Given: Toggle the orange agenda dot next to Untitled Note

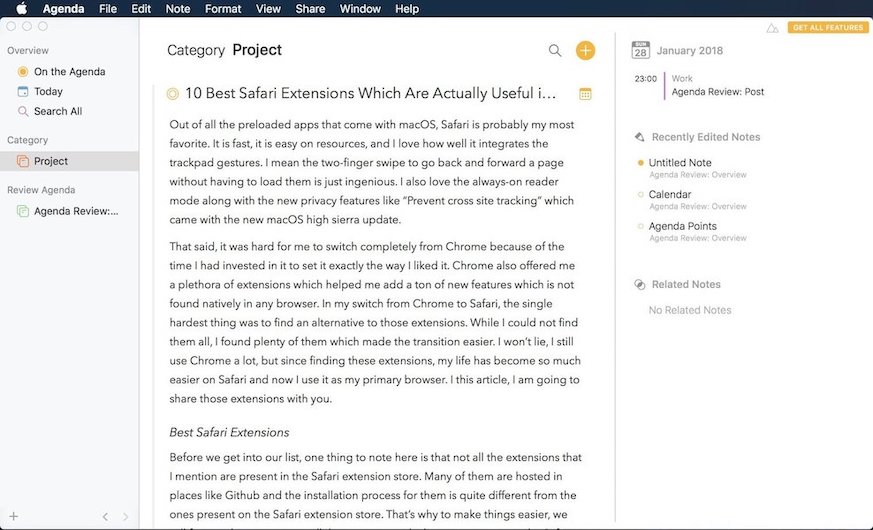Looking at the screenshot, I should [640, 163].
